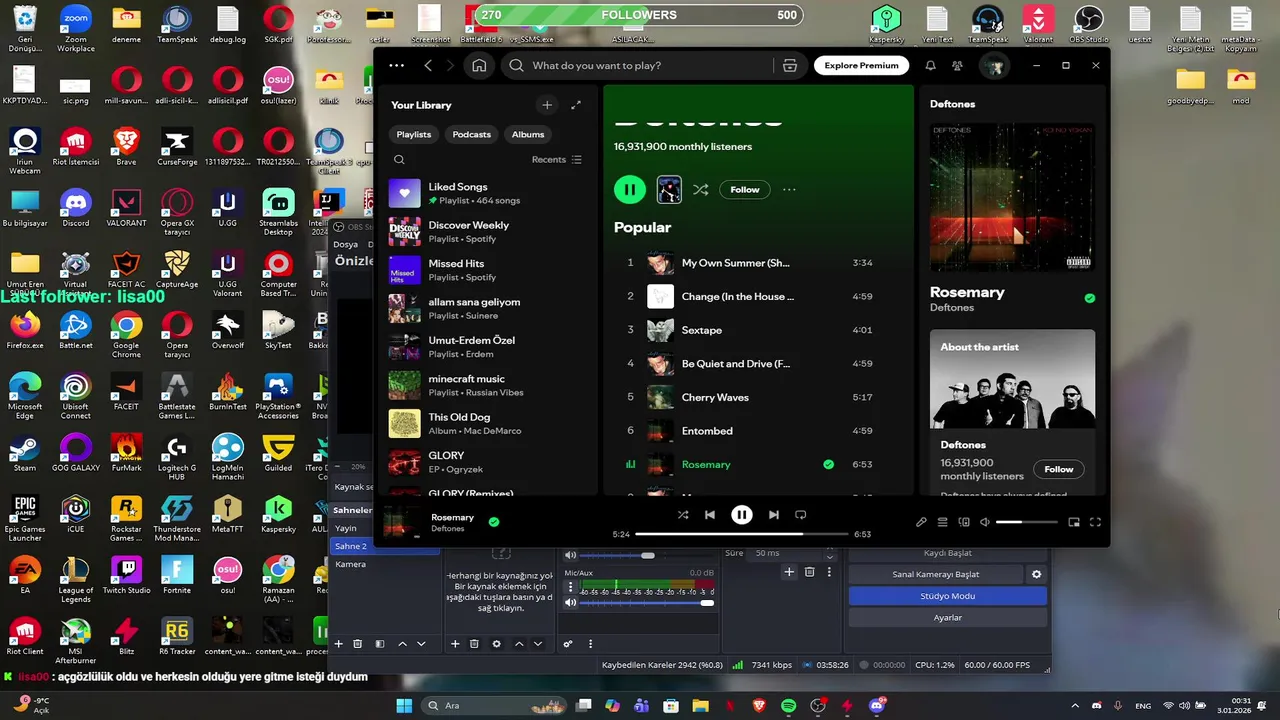Open Connect to a device icon
The image size is (1280, 720).
click(x=964, y=522)
